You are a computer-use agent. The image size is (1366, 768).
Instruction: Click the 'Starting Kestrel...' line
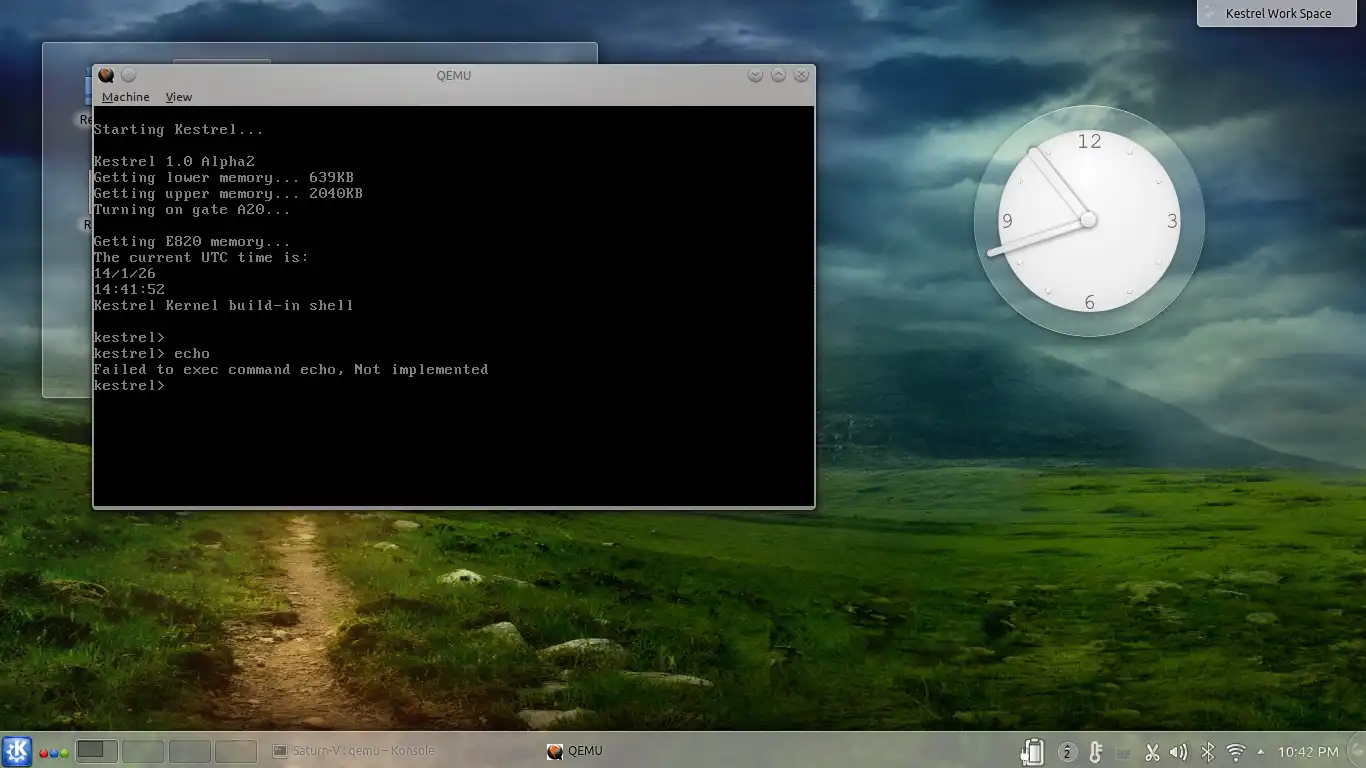click(x=178, y=130)
